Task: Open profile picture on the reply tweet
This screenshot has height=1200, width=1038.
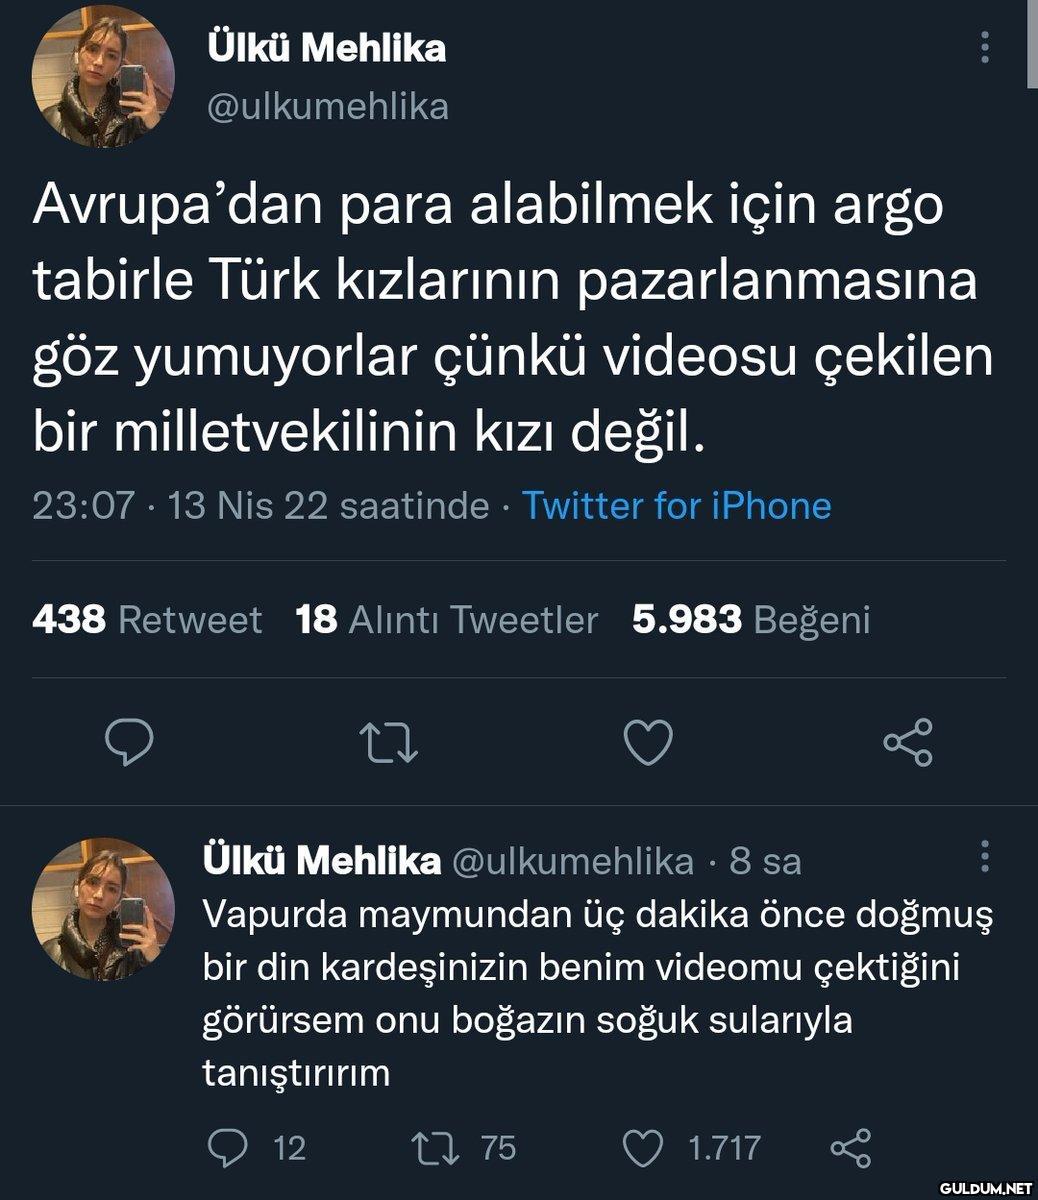Action: [103, 909]
